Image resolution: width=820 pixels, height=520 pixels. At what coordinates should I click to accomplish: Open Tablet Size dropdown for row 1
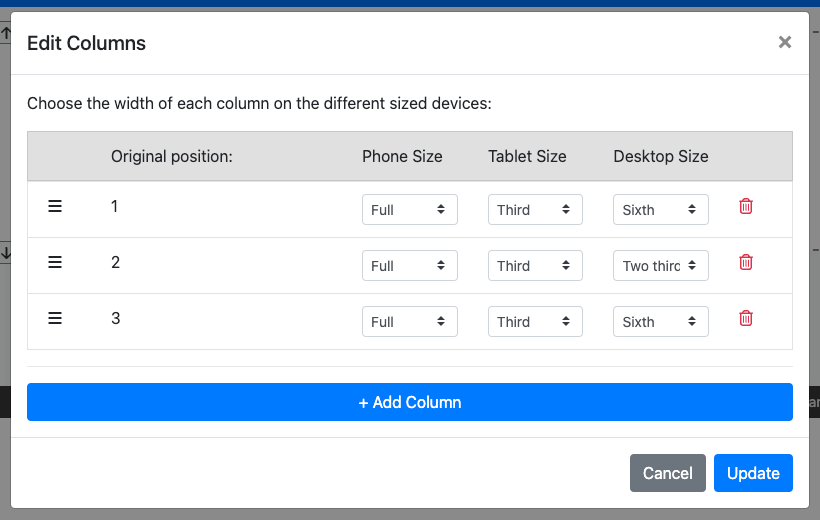click(535, 210)
